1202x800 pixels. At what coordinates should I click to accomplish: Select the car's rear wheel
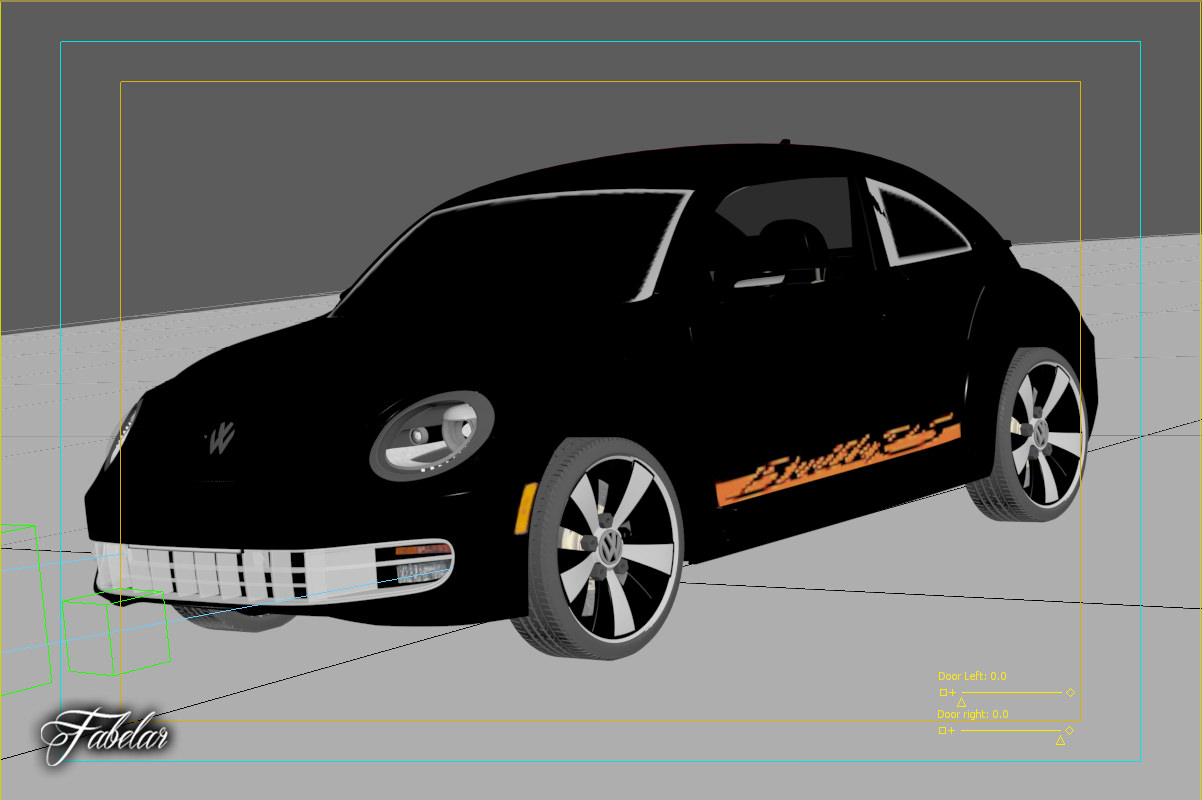[1035, 435]
